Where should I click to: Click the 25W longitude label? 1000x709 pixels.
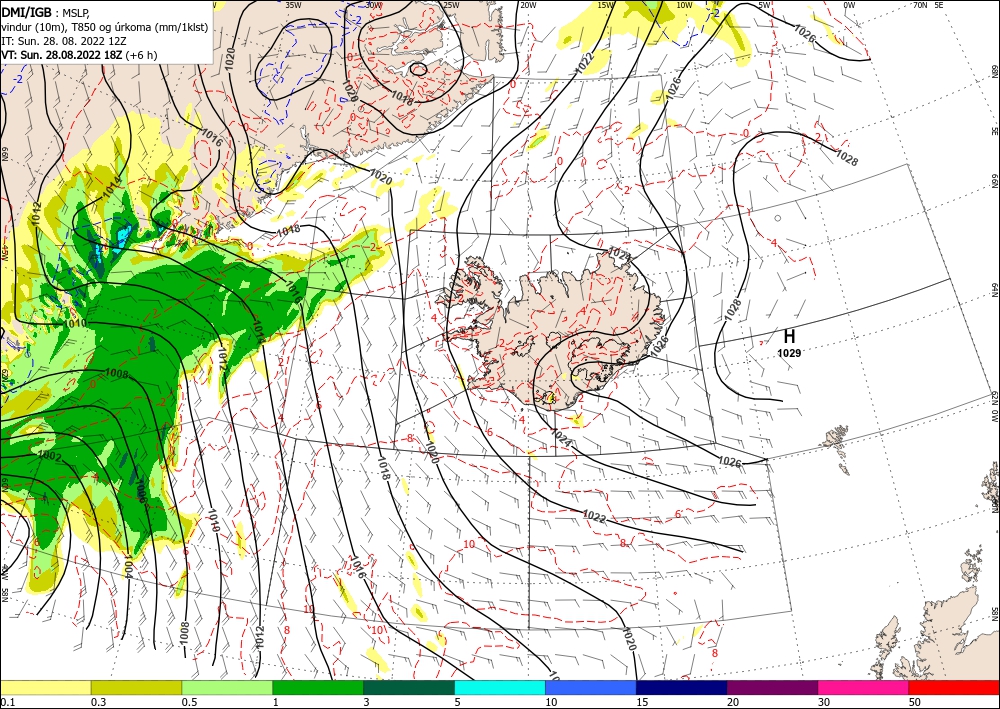[x=450, y=5]
